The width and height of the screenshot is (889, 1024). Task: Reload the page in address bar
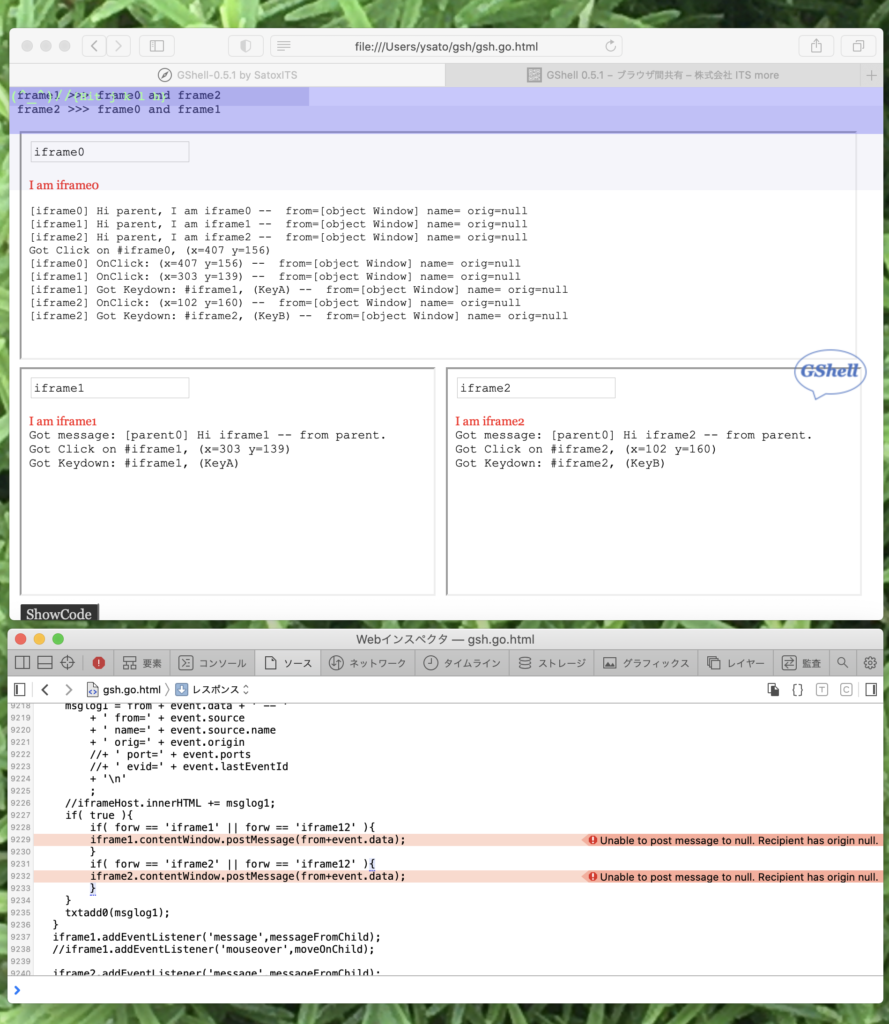point(611,46)
